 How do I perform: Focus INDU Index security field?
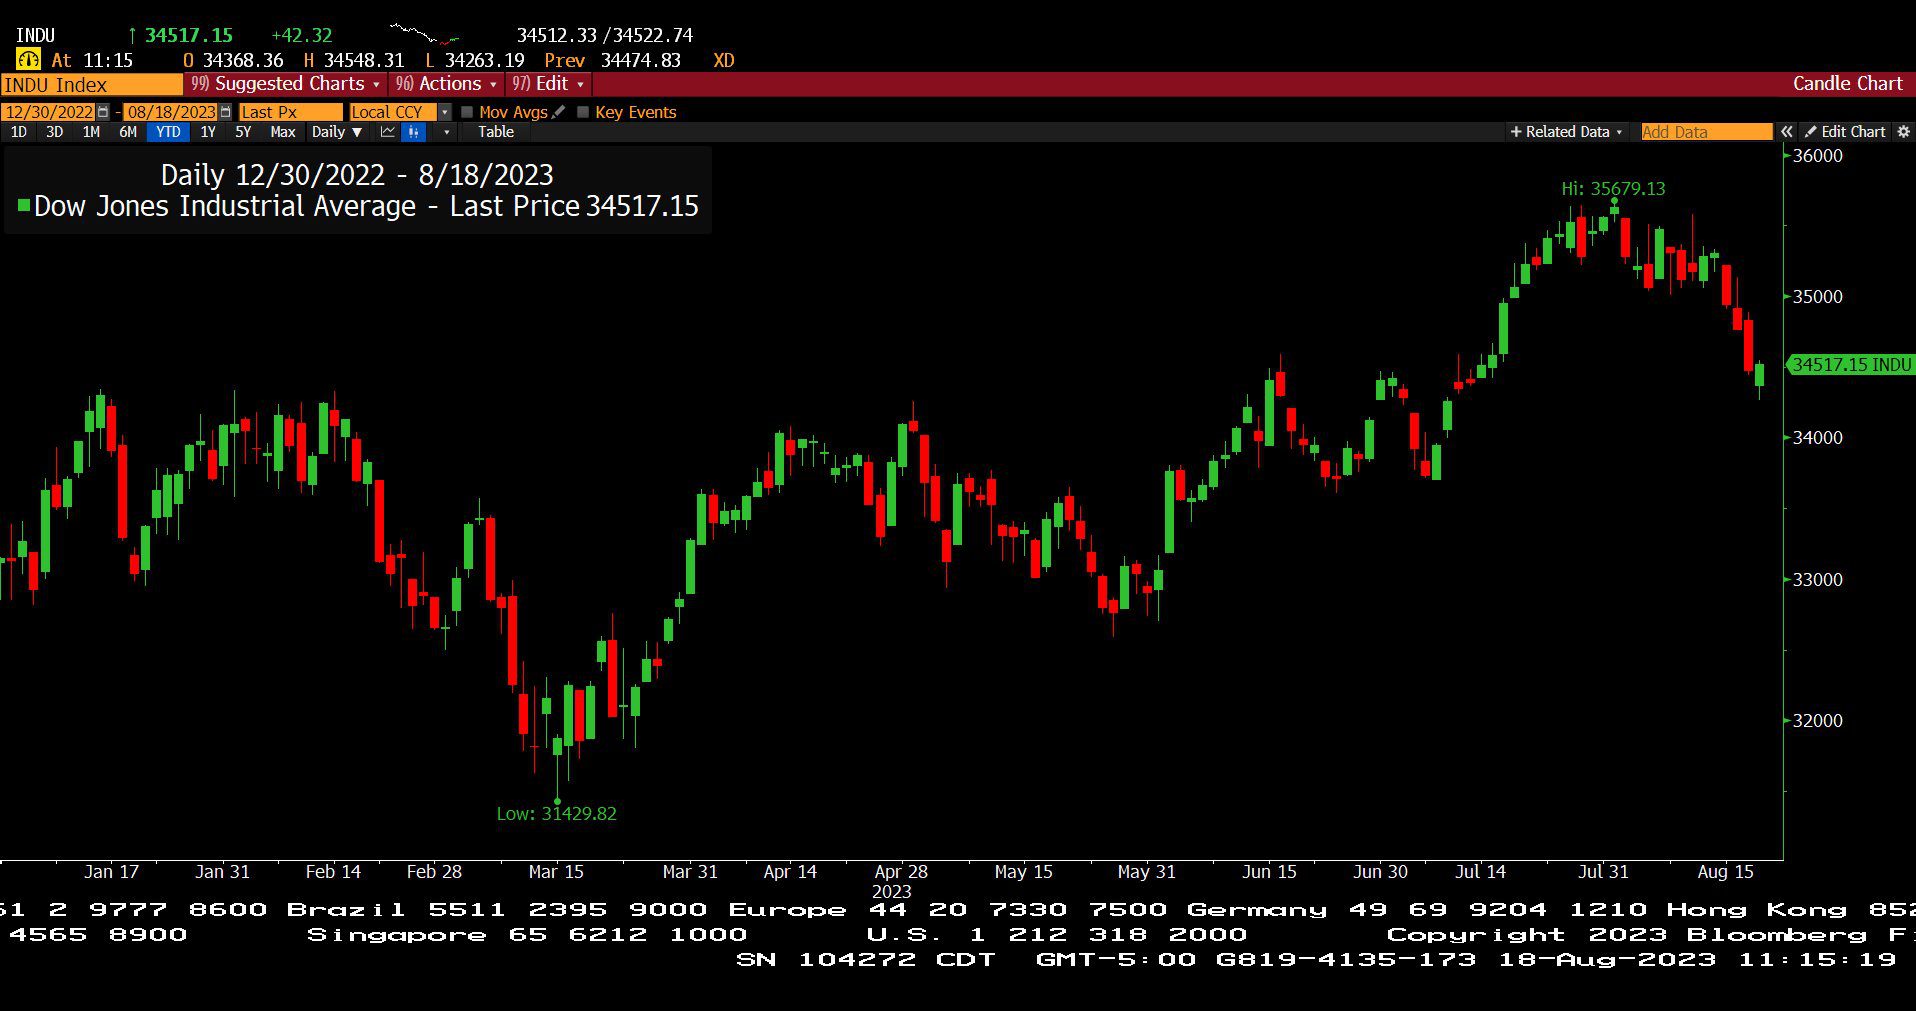tap(92, 85)
